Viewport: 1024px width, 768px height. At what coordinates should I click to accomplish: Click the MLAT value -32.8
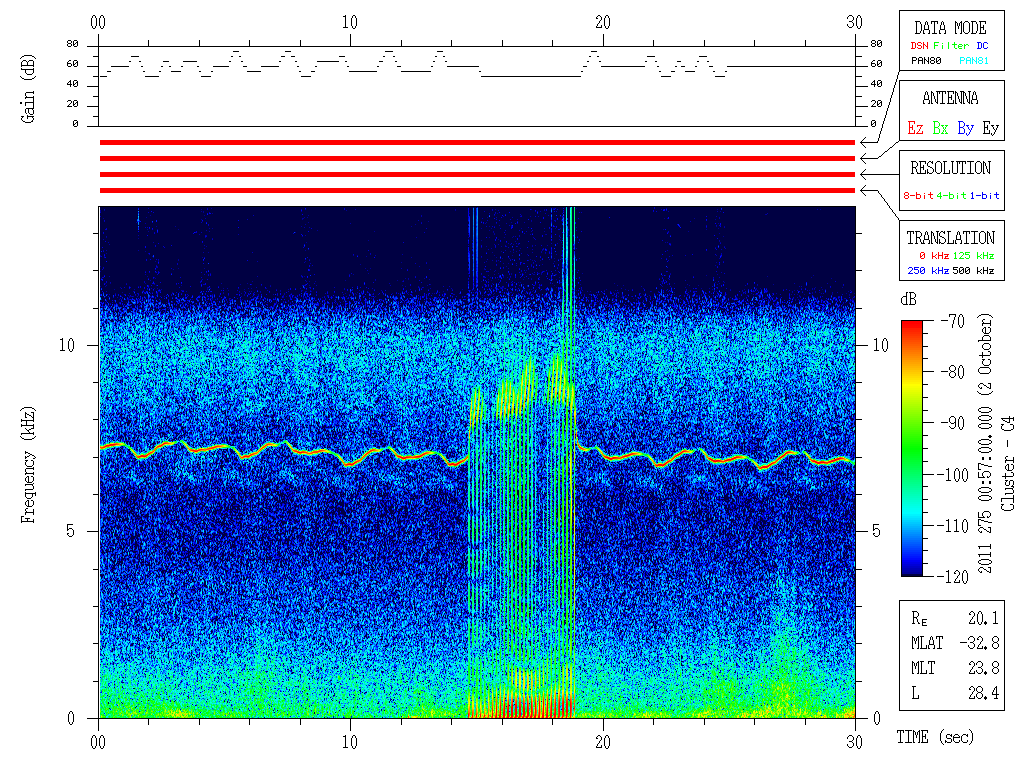(980, 643)
